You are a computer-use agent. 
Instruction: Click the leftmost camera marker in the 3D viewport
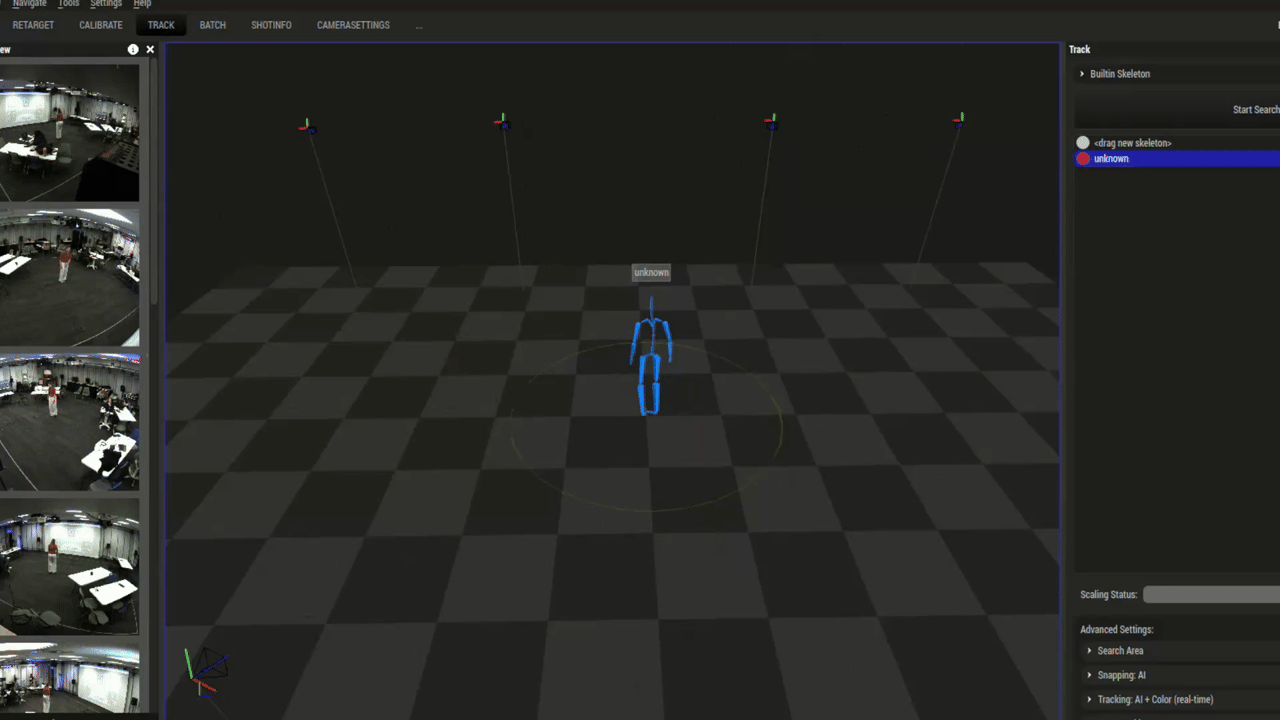(307, 126)
